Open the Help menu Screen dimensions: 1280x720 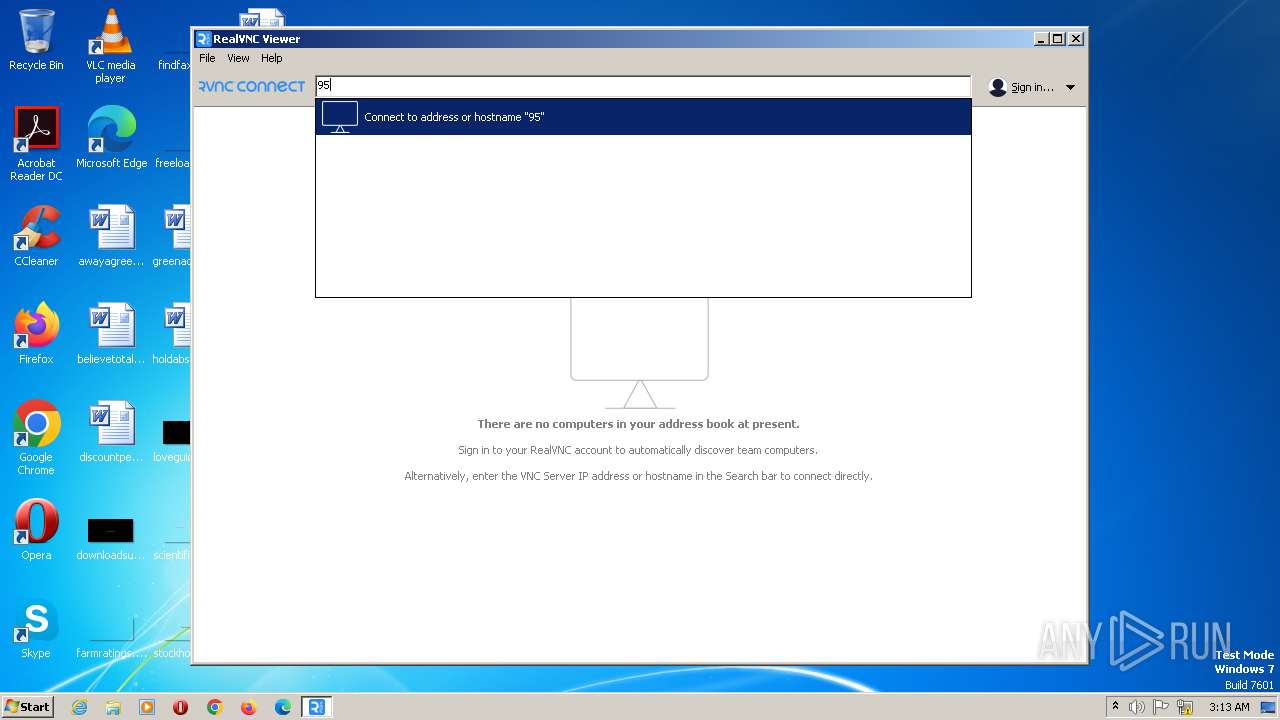tap(272, 58)
